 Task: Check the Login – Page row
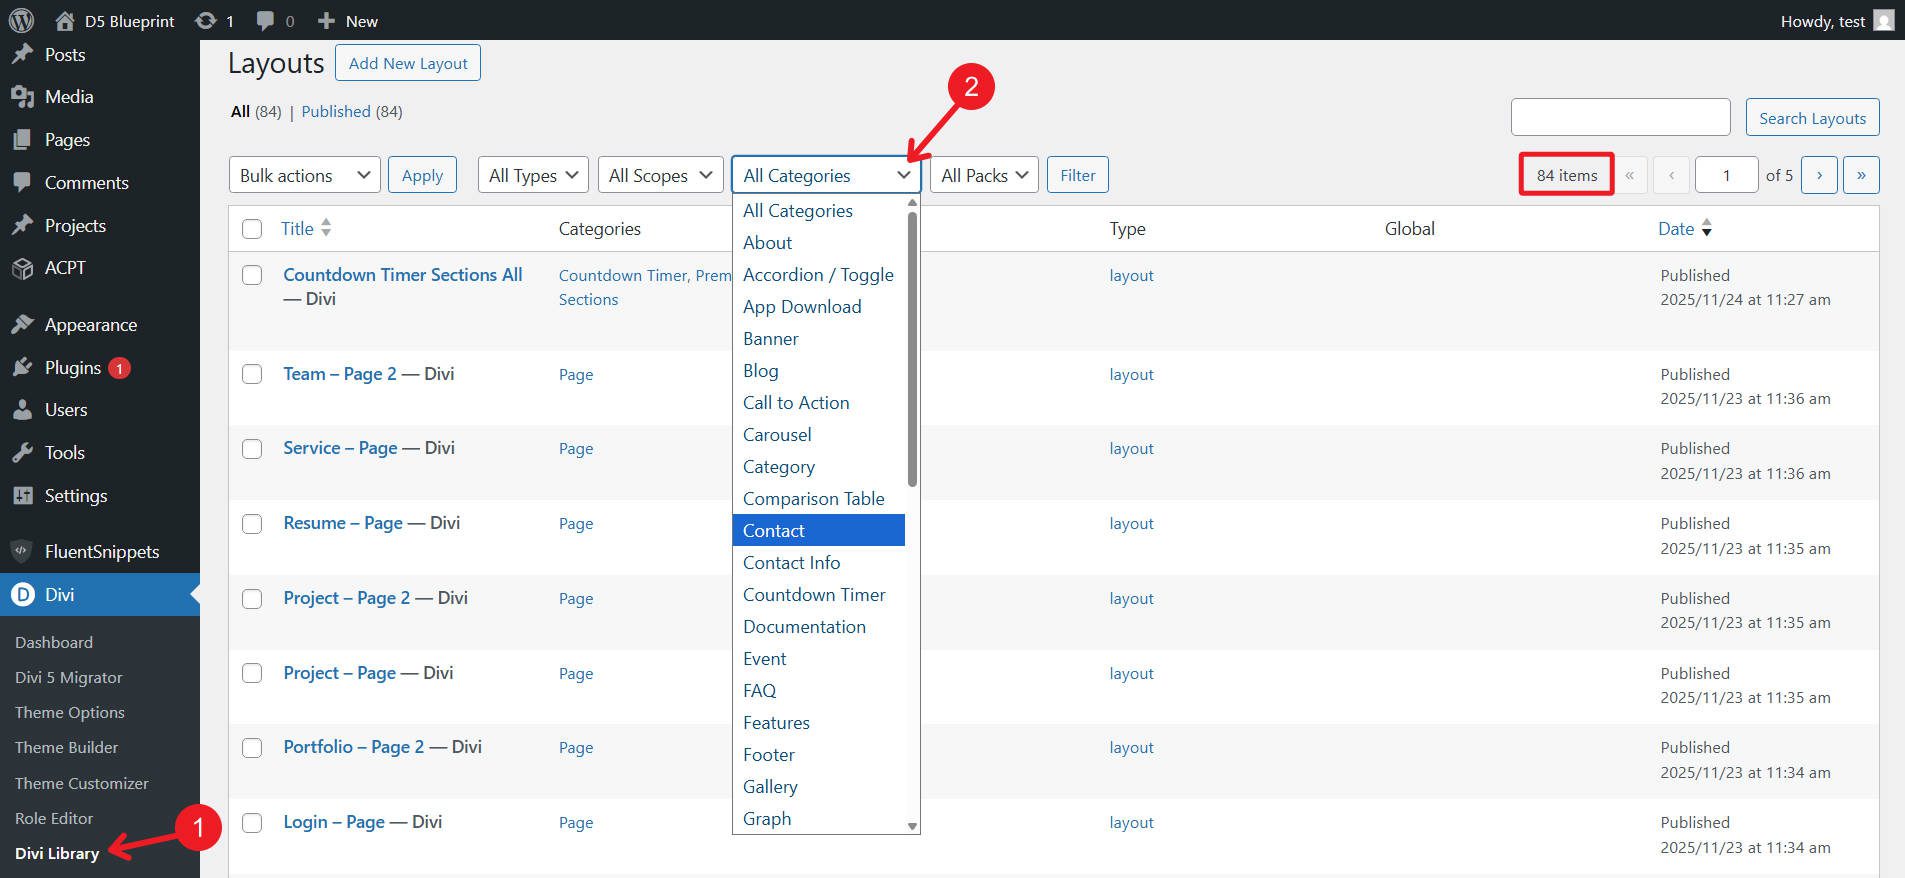click(x=252, y=823)
